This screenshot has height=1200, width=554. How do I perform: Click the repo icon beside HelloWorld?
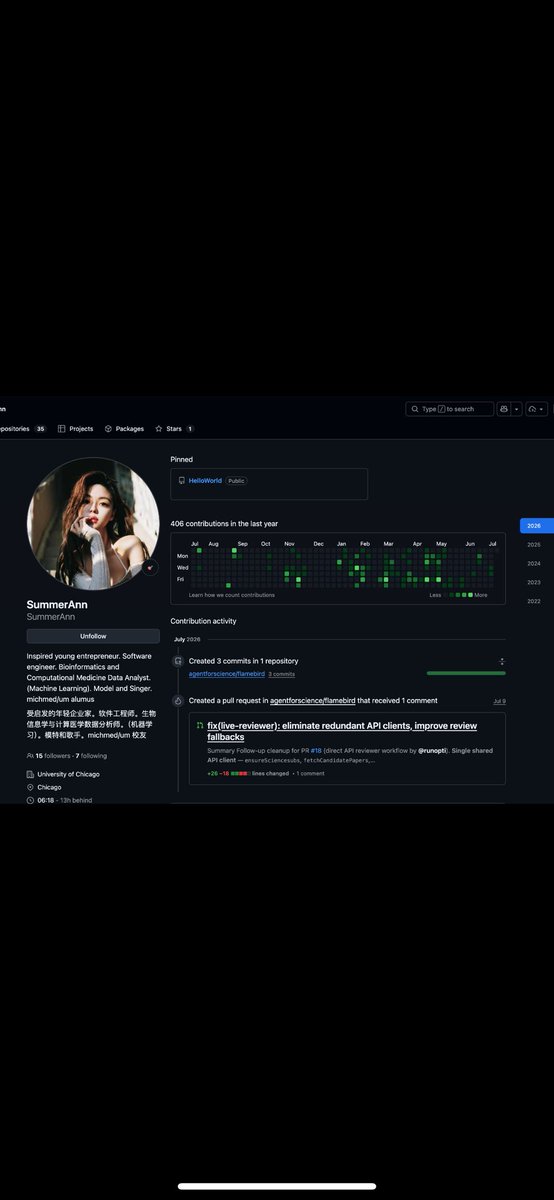point(181,481)
